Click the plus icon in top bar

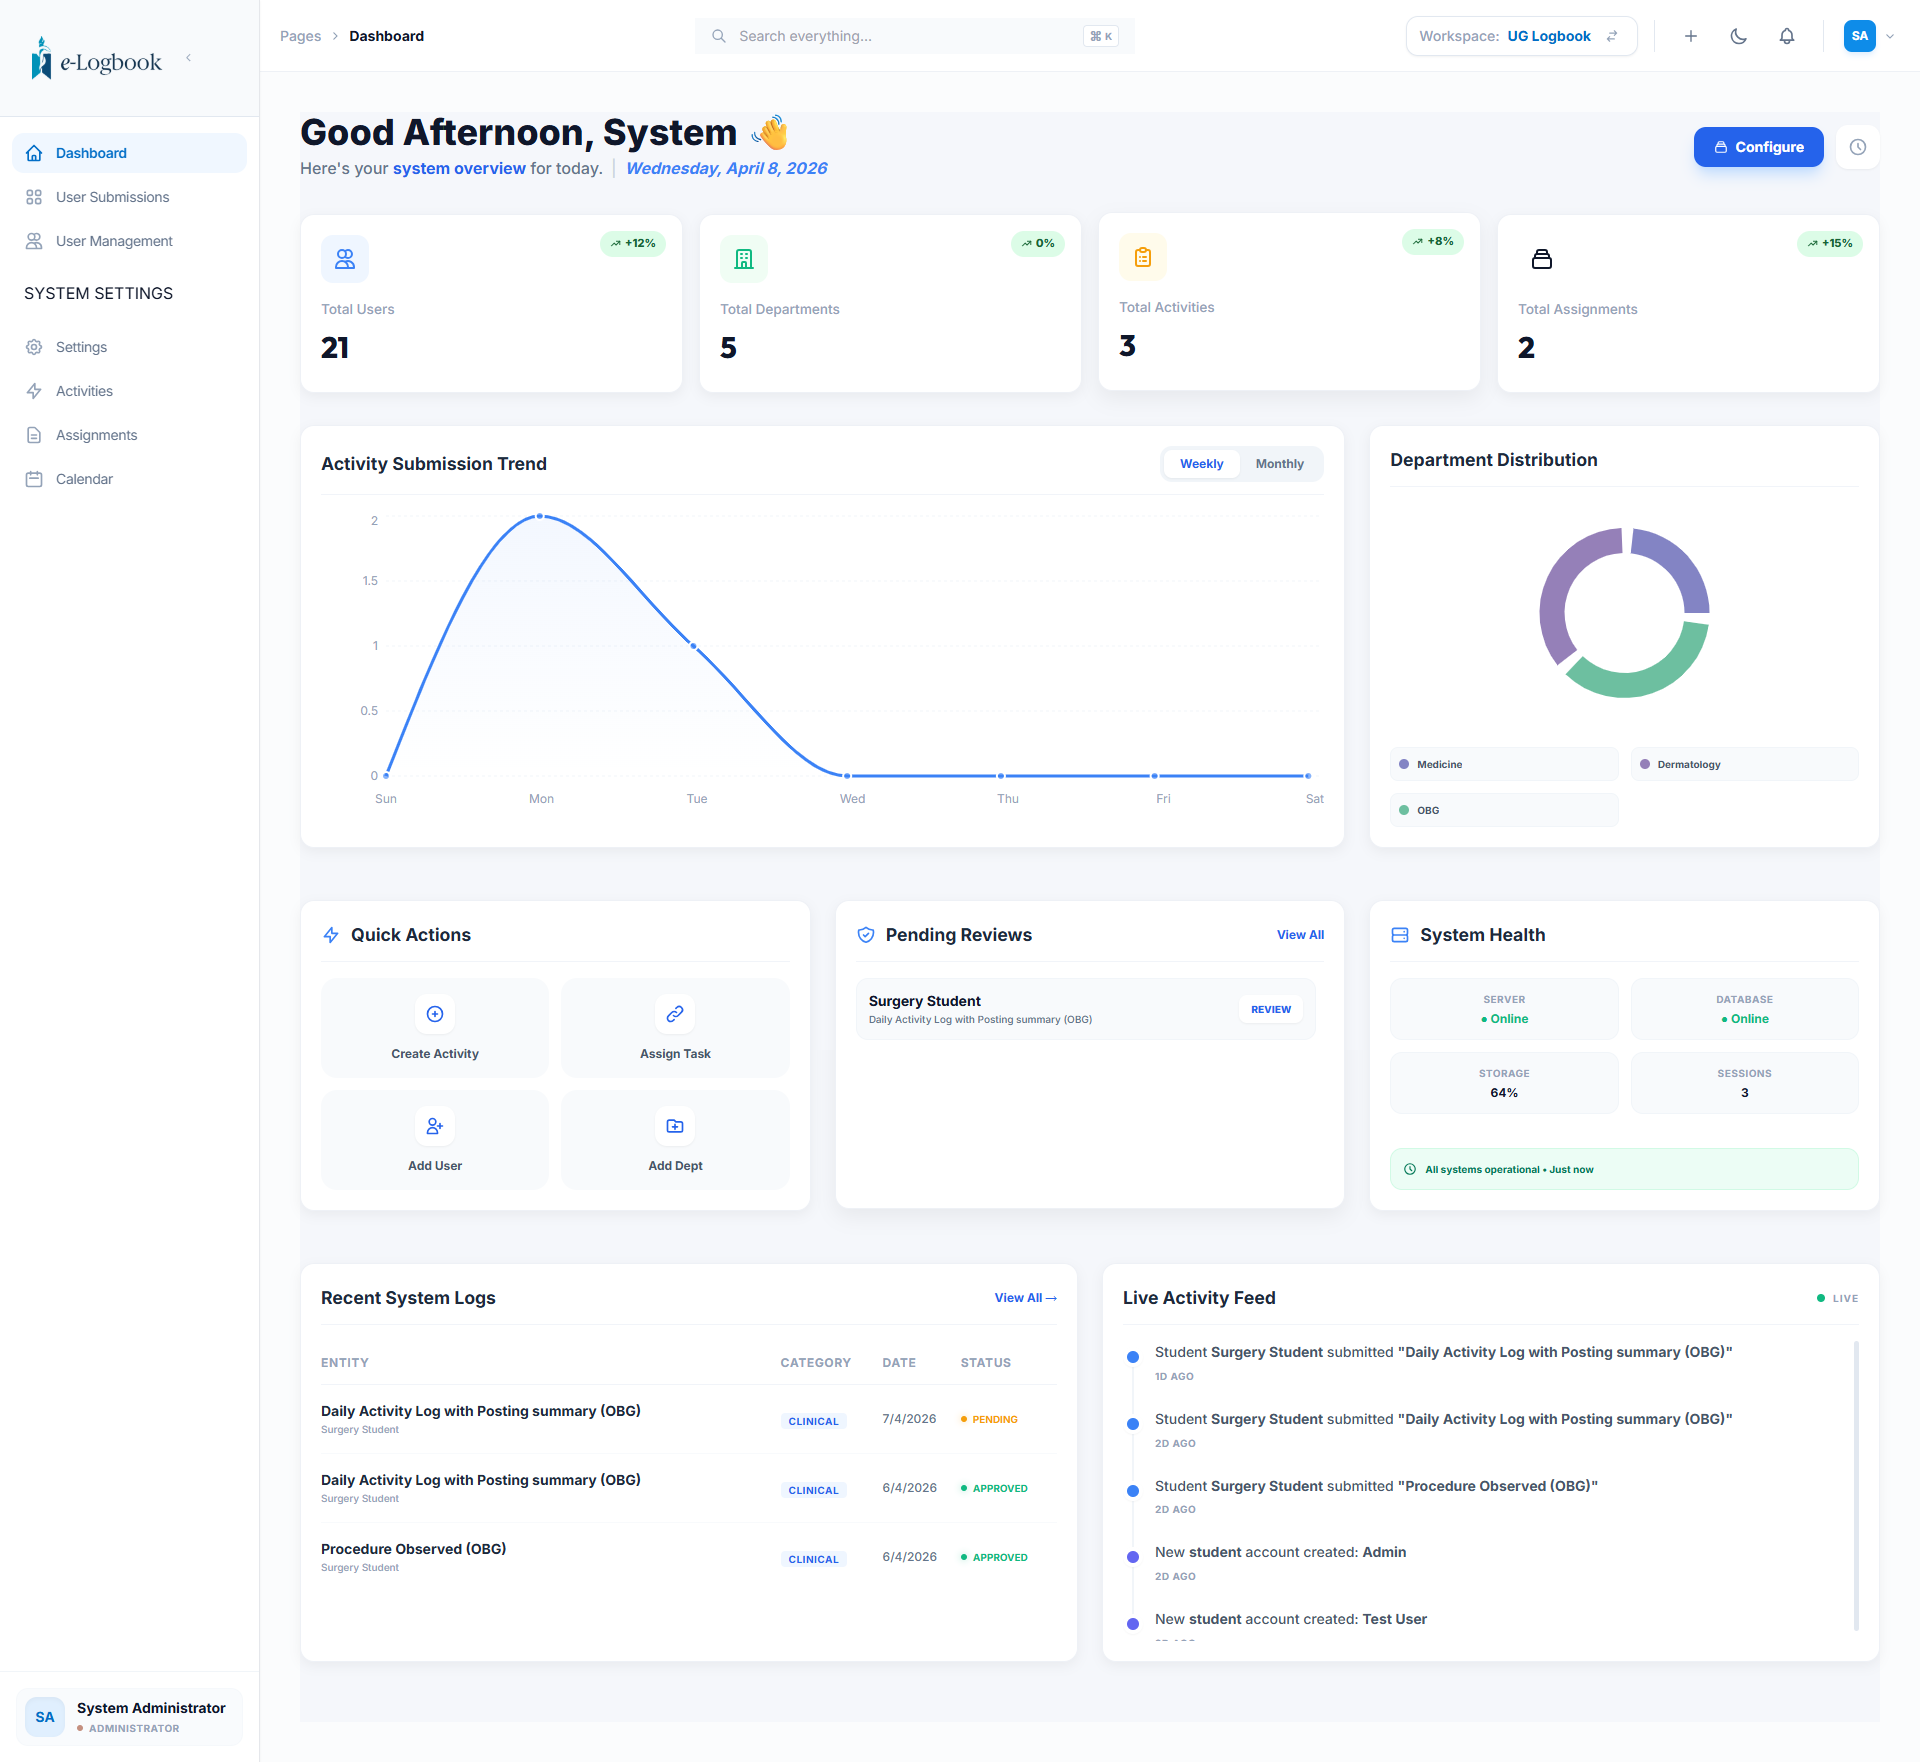pyautogui.click(x=1690, y=36)
